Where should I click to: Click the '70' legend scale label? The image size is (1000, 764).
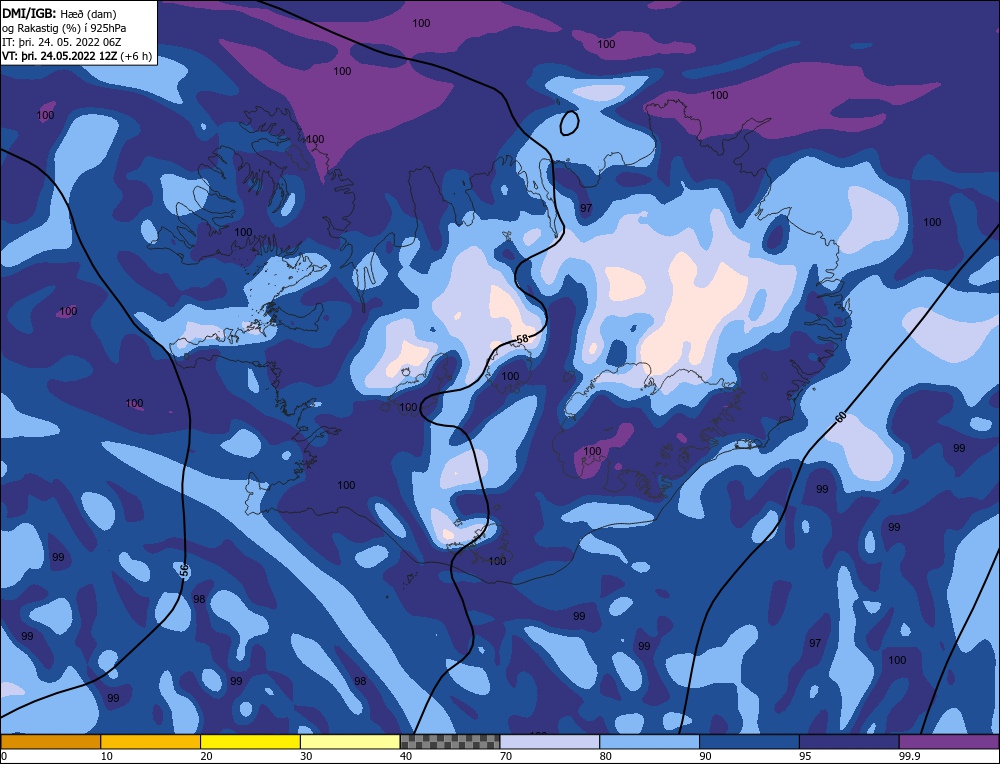[x=506, y=756]
